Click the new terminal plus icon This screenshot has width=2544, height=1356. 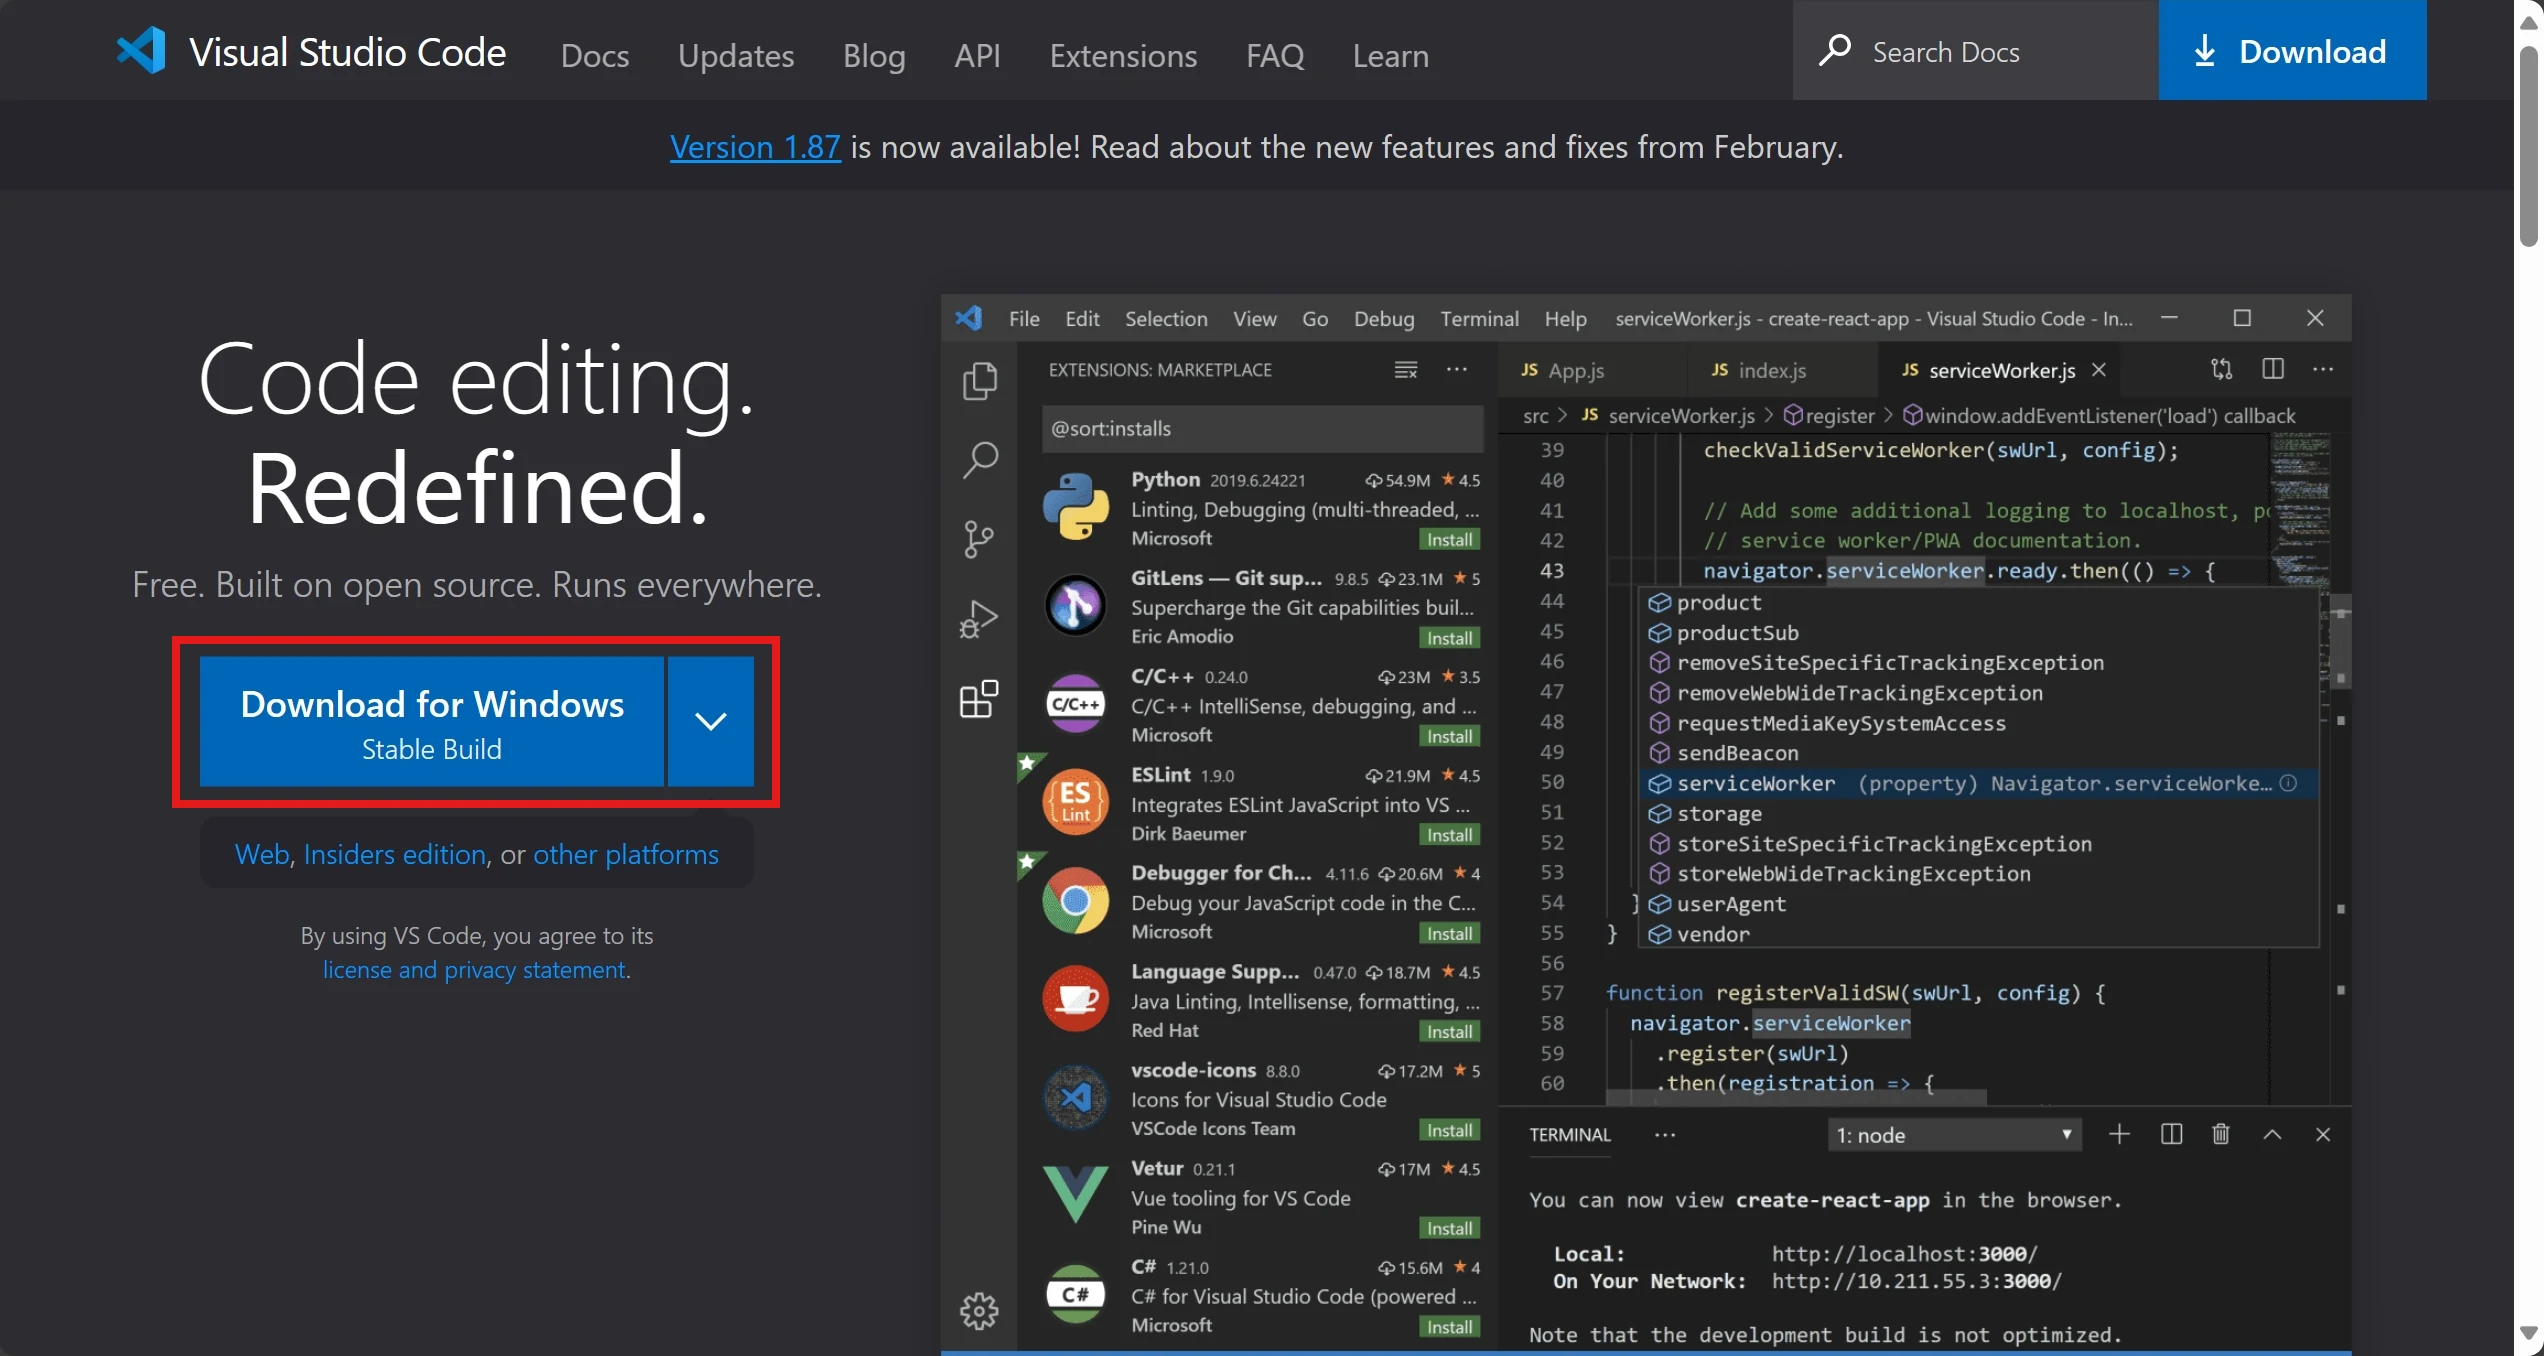coord(2119,1134)
